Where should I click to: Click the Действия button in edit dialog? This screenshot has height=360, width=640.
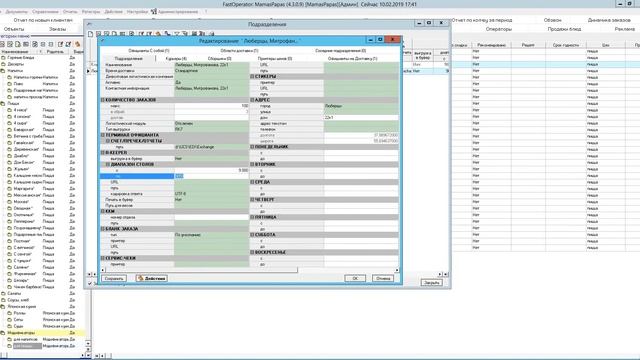point(151,278)
